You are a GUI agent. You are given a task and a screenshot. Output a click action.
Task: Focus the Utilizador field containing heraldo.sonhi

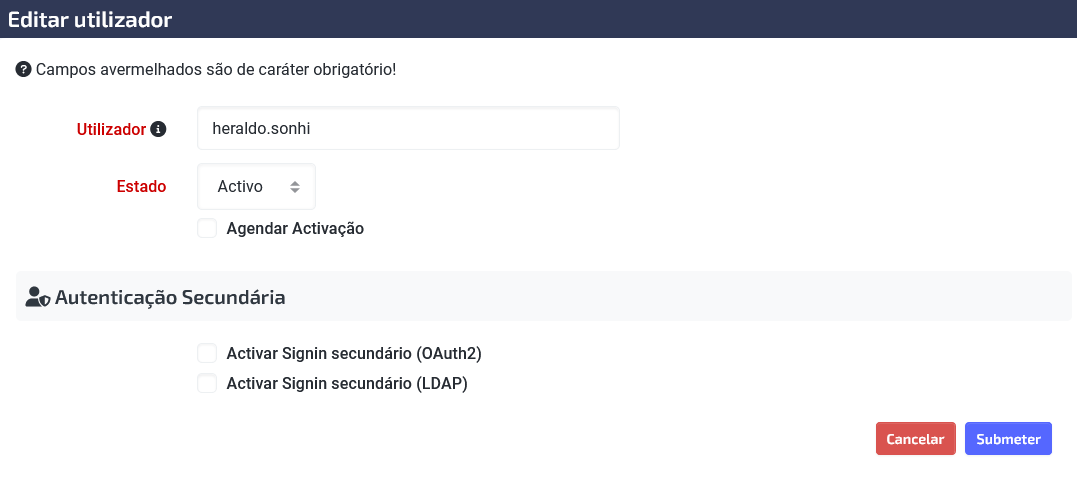coord(408,128)
